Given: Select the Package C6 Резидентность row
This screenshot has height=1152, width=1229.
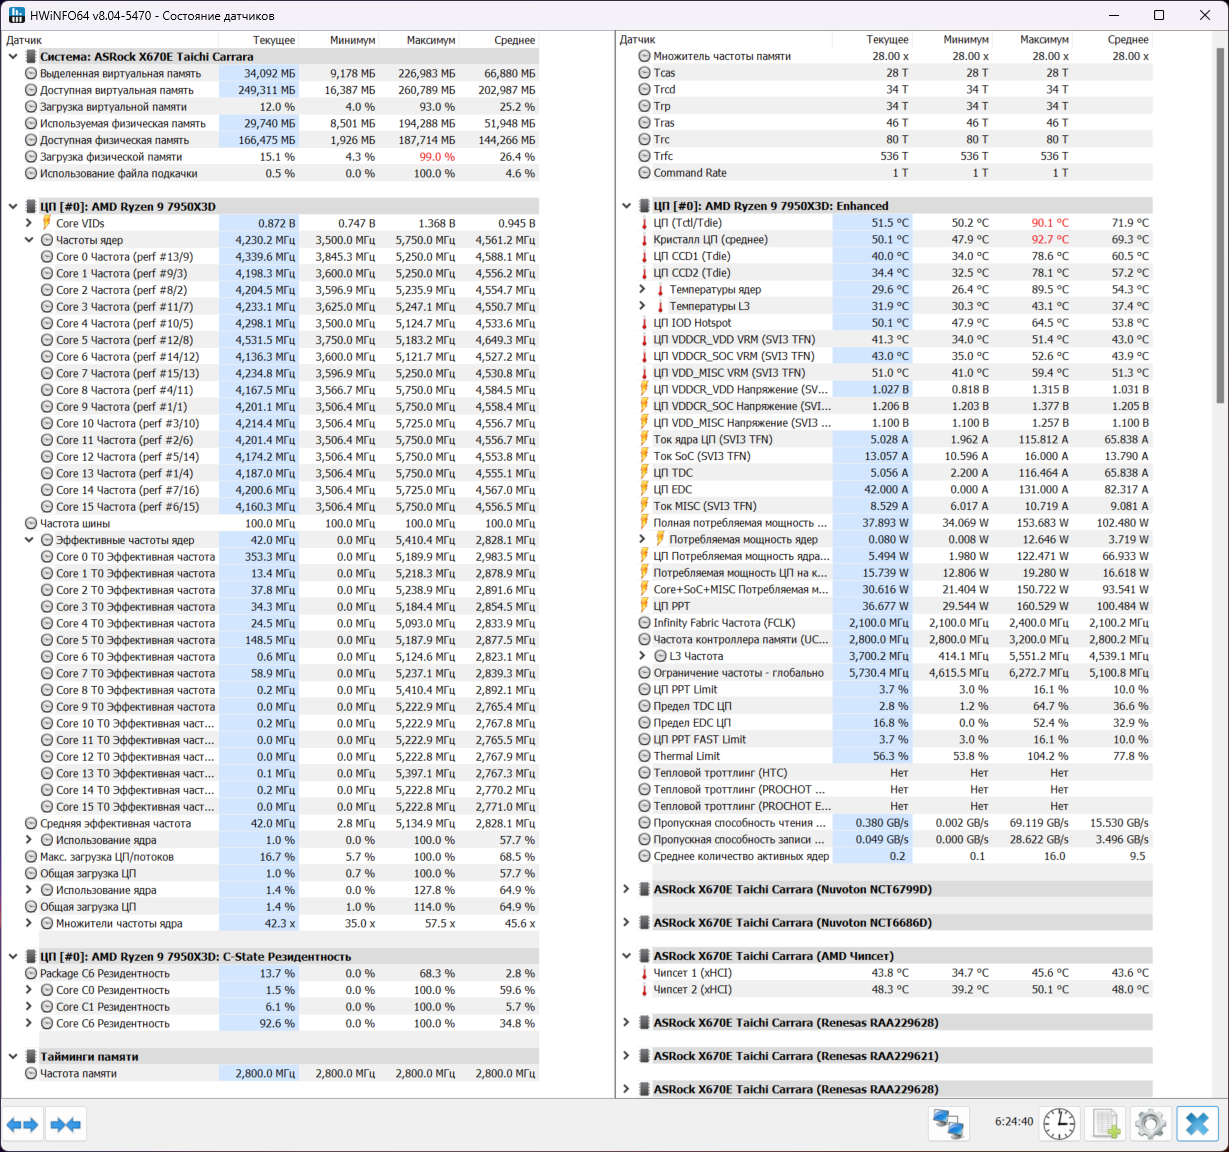Looking at the screenshot, I should pos(271,973).
